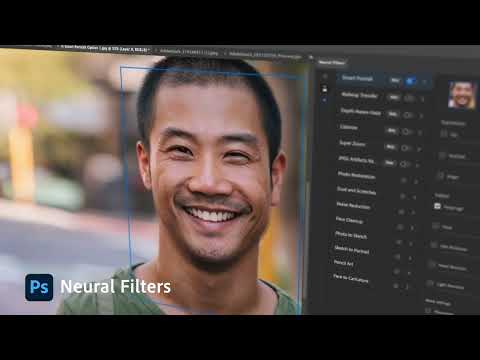Click the Dust and Scratches download icon
Image resolution: width=480 pixels, height=360 pixels.
click(x=403, y=196)
